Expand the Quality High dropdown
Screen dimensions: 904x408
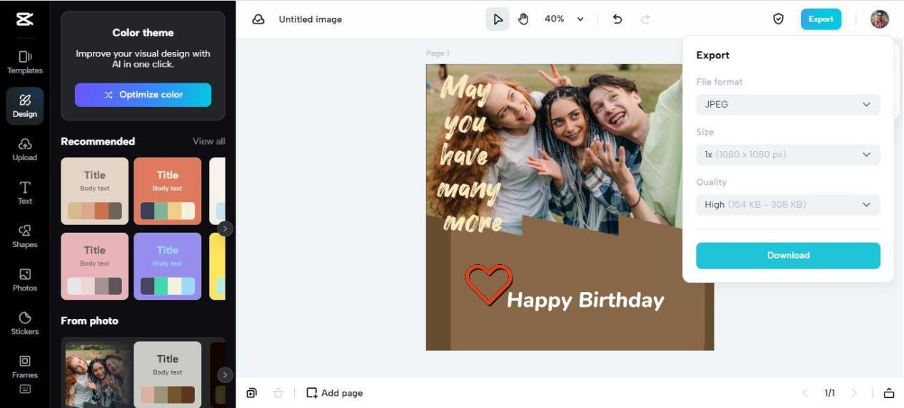pyautogui.click(x=788, y=205)
